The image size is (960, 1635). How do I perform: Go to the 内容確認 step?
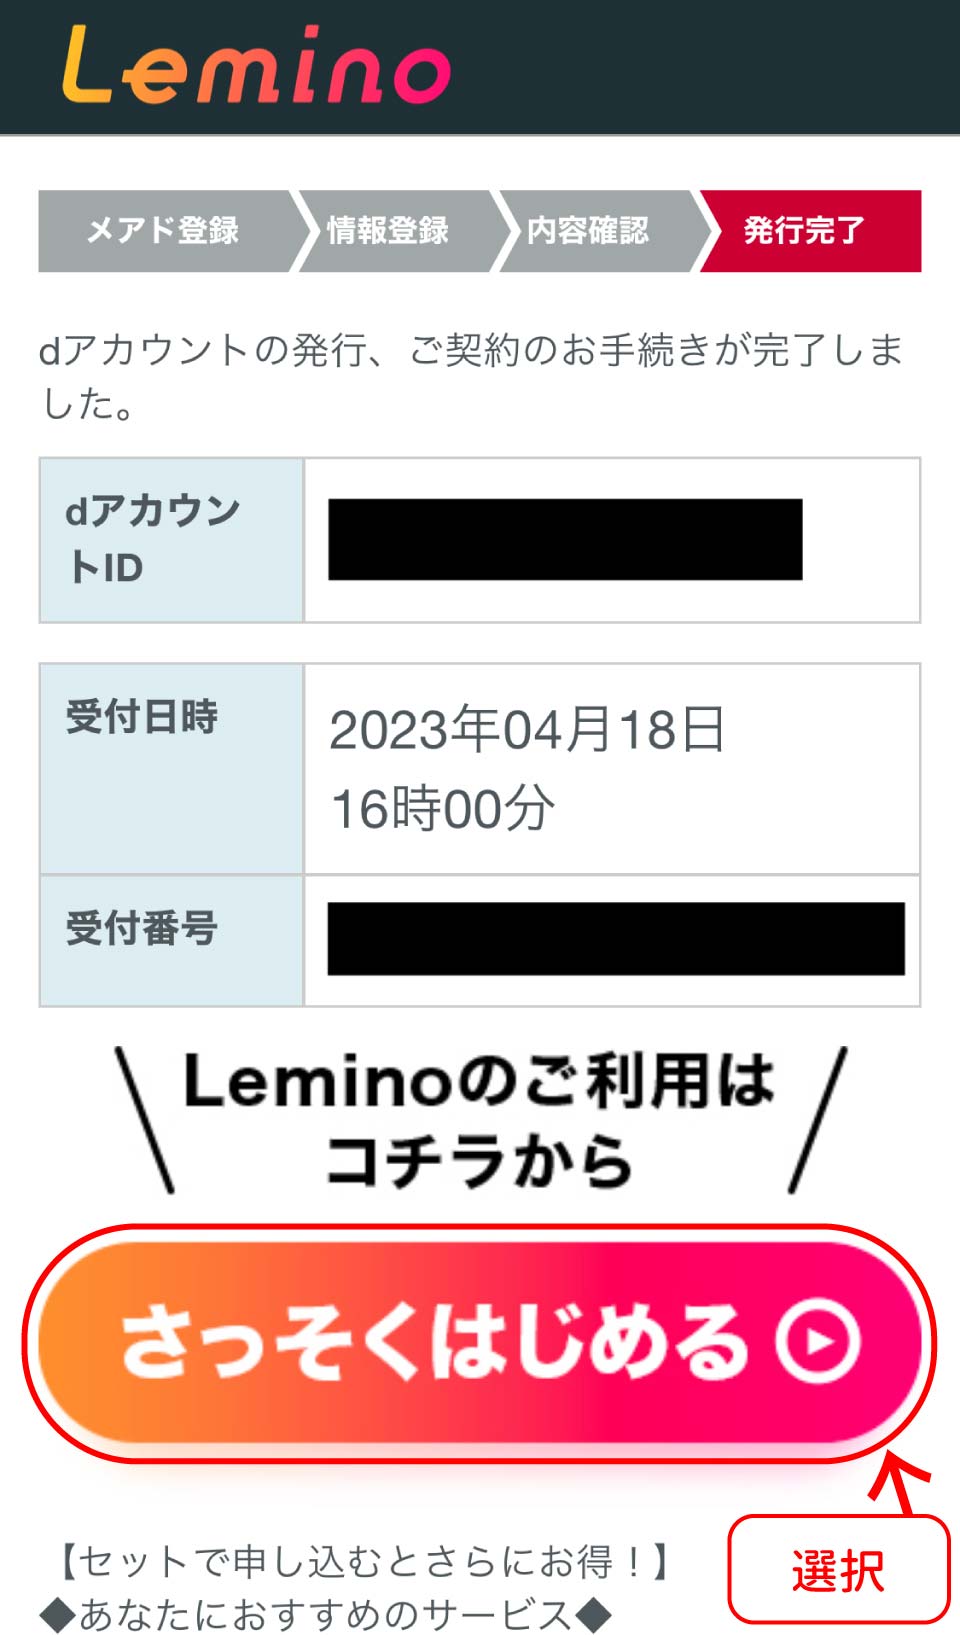pos(588,231)
